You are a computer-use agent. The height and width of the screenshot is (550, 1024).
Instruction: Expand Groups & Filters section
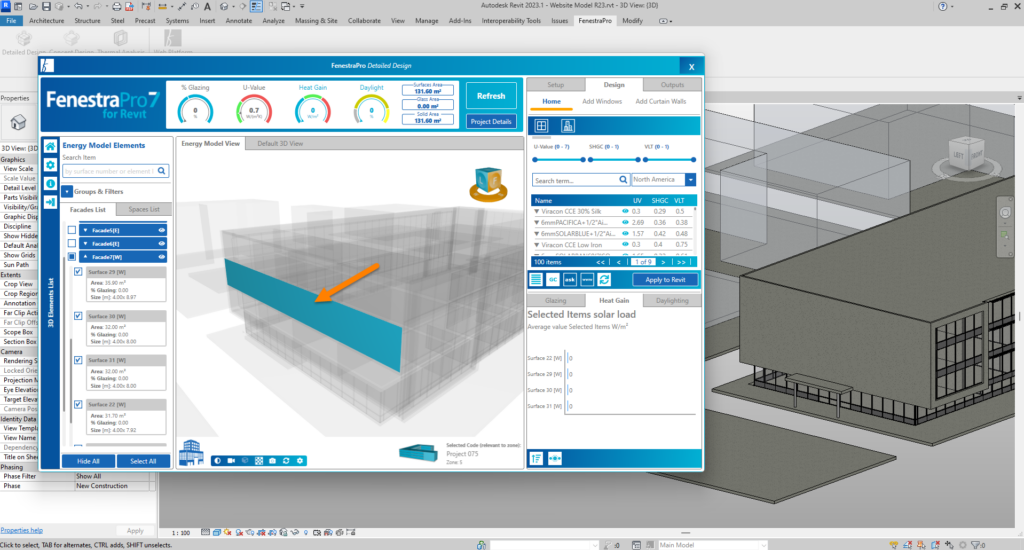67,191
